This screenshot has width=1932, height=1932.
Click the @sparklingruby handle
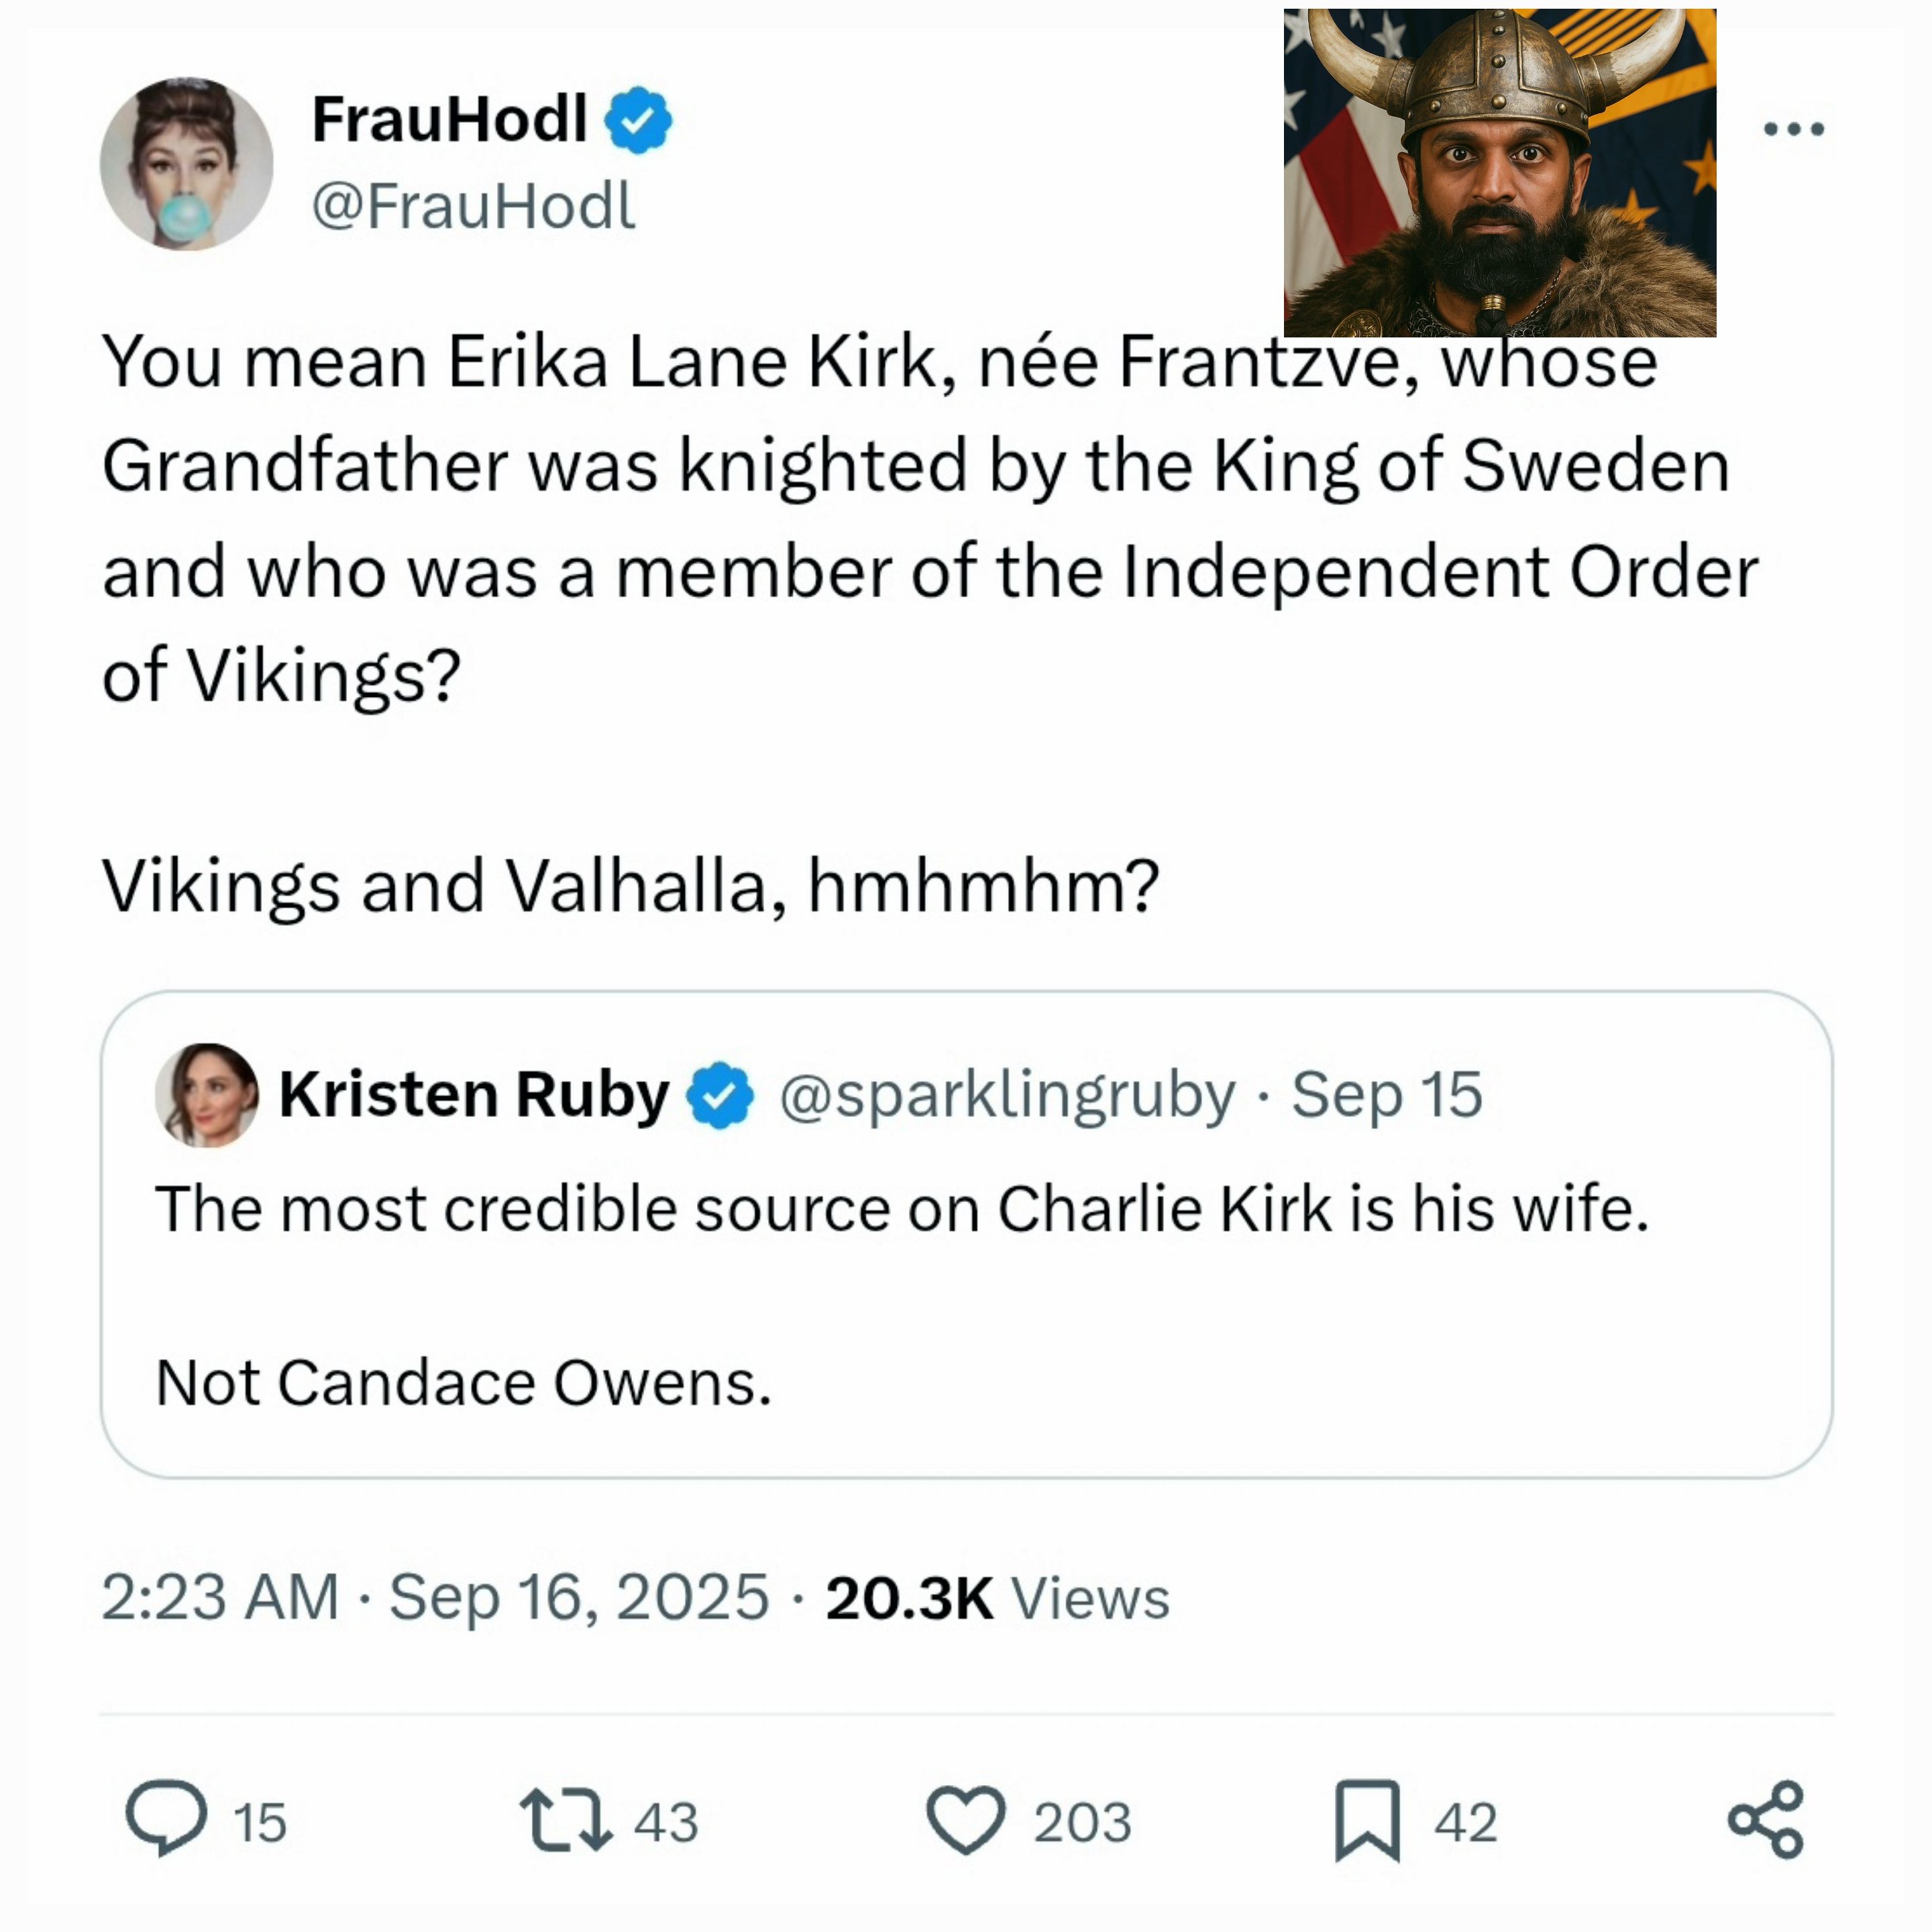tap(1007, 1095)
